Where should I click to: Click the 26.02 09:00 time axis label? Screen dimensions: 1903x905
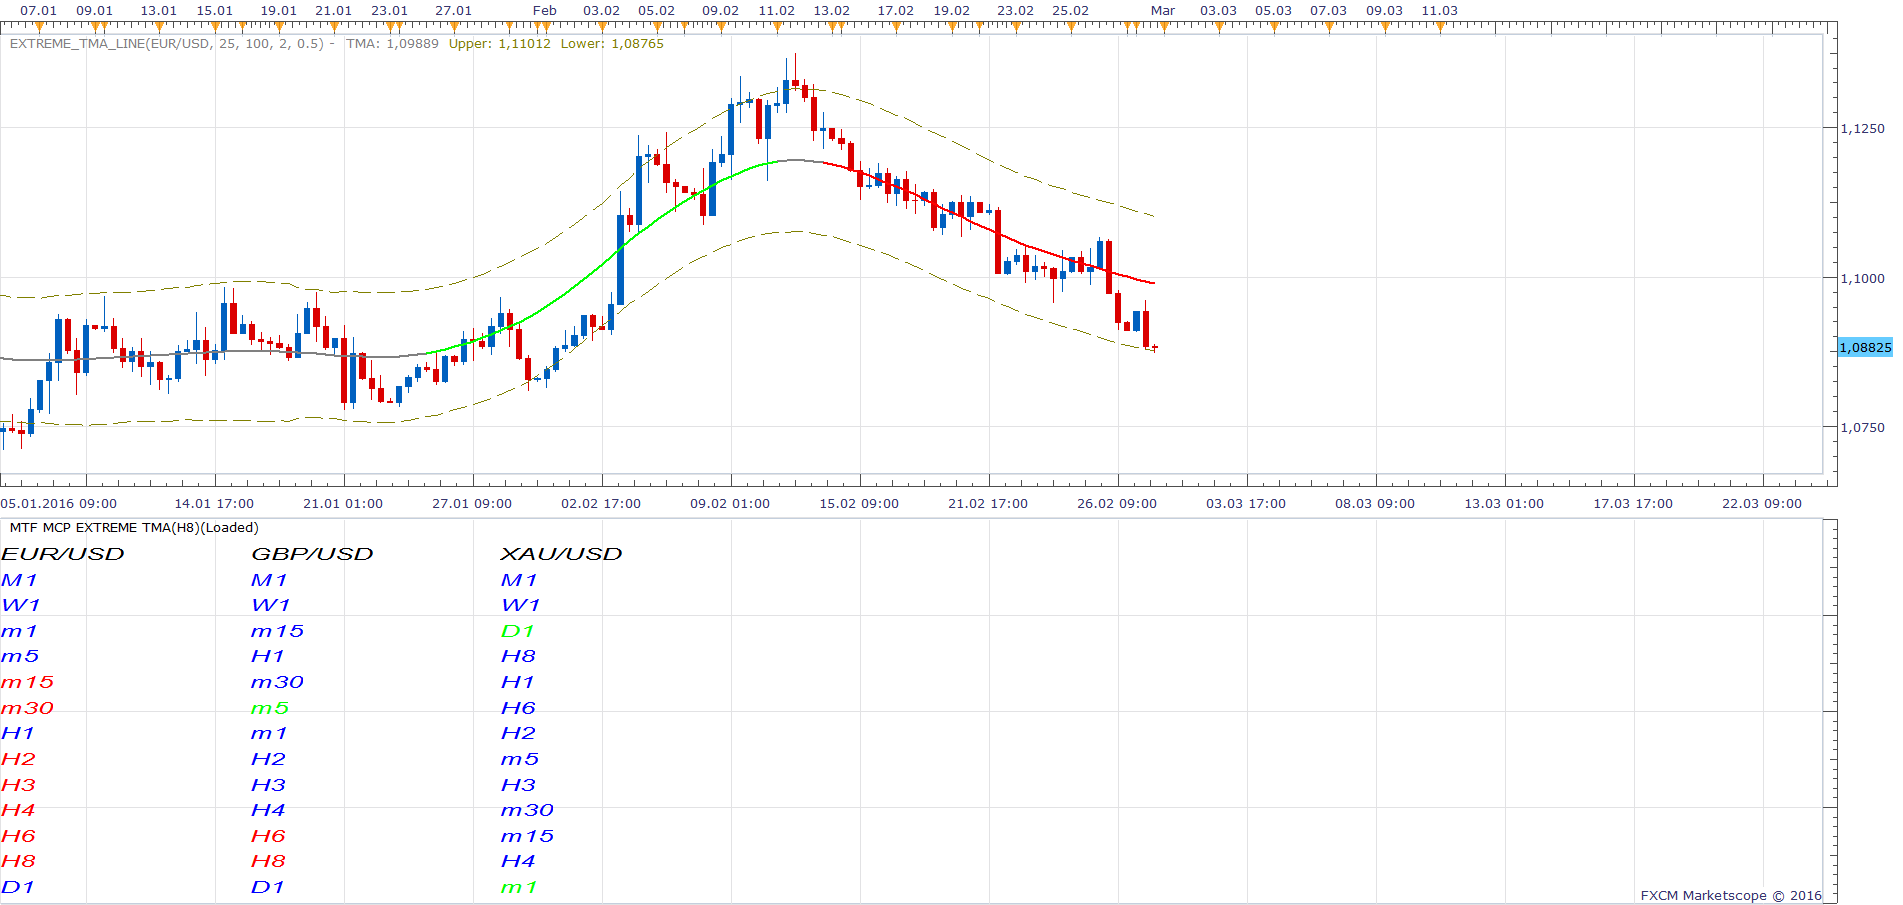[1117, 504]
